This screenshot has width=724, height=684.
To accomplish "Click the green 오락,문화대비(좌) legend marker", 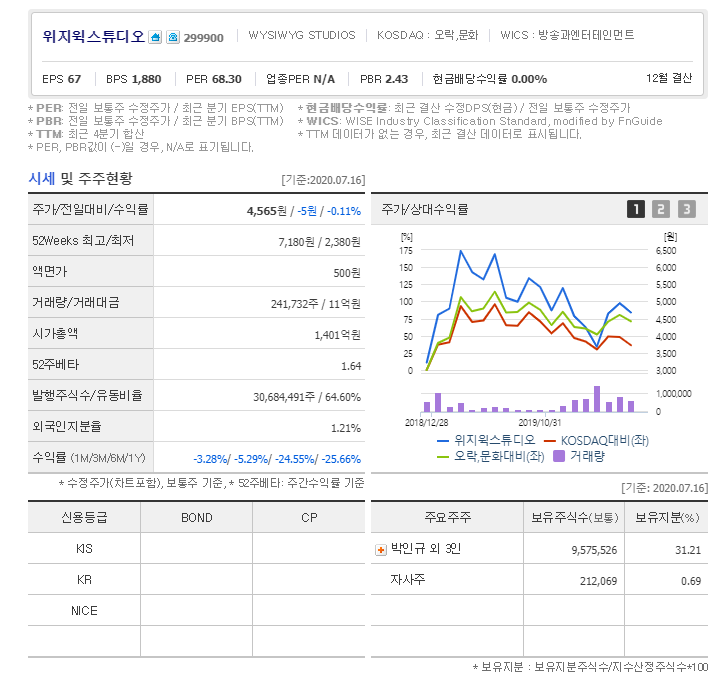I will coord(443,457).
